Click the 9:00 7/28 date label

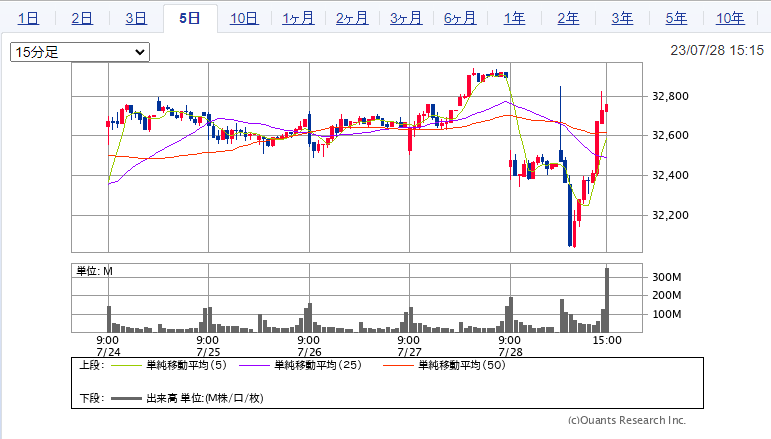click(x=510, y=346)
